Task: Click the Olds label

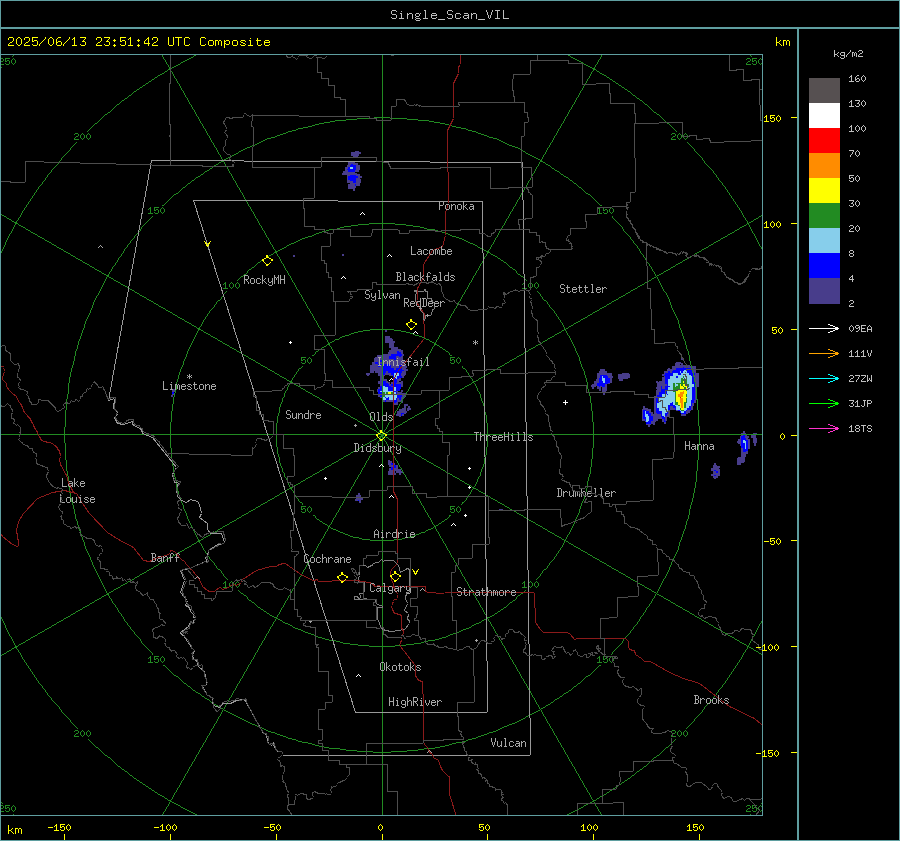Action: [381, 417]
